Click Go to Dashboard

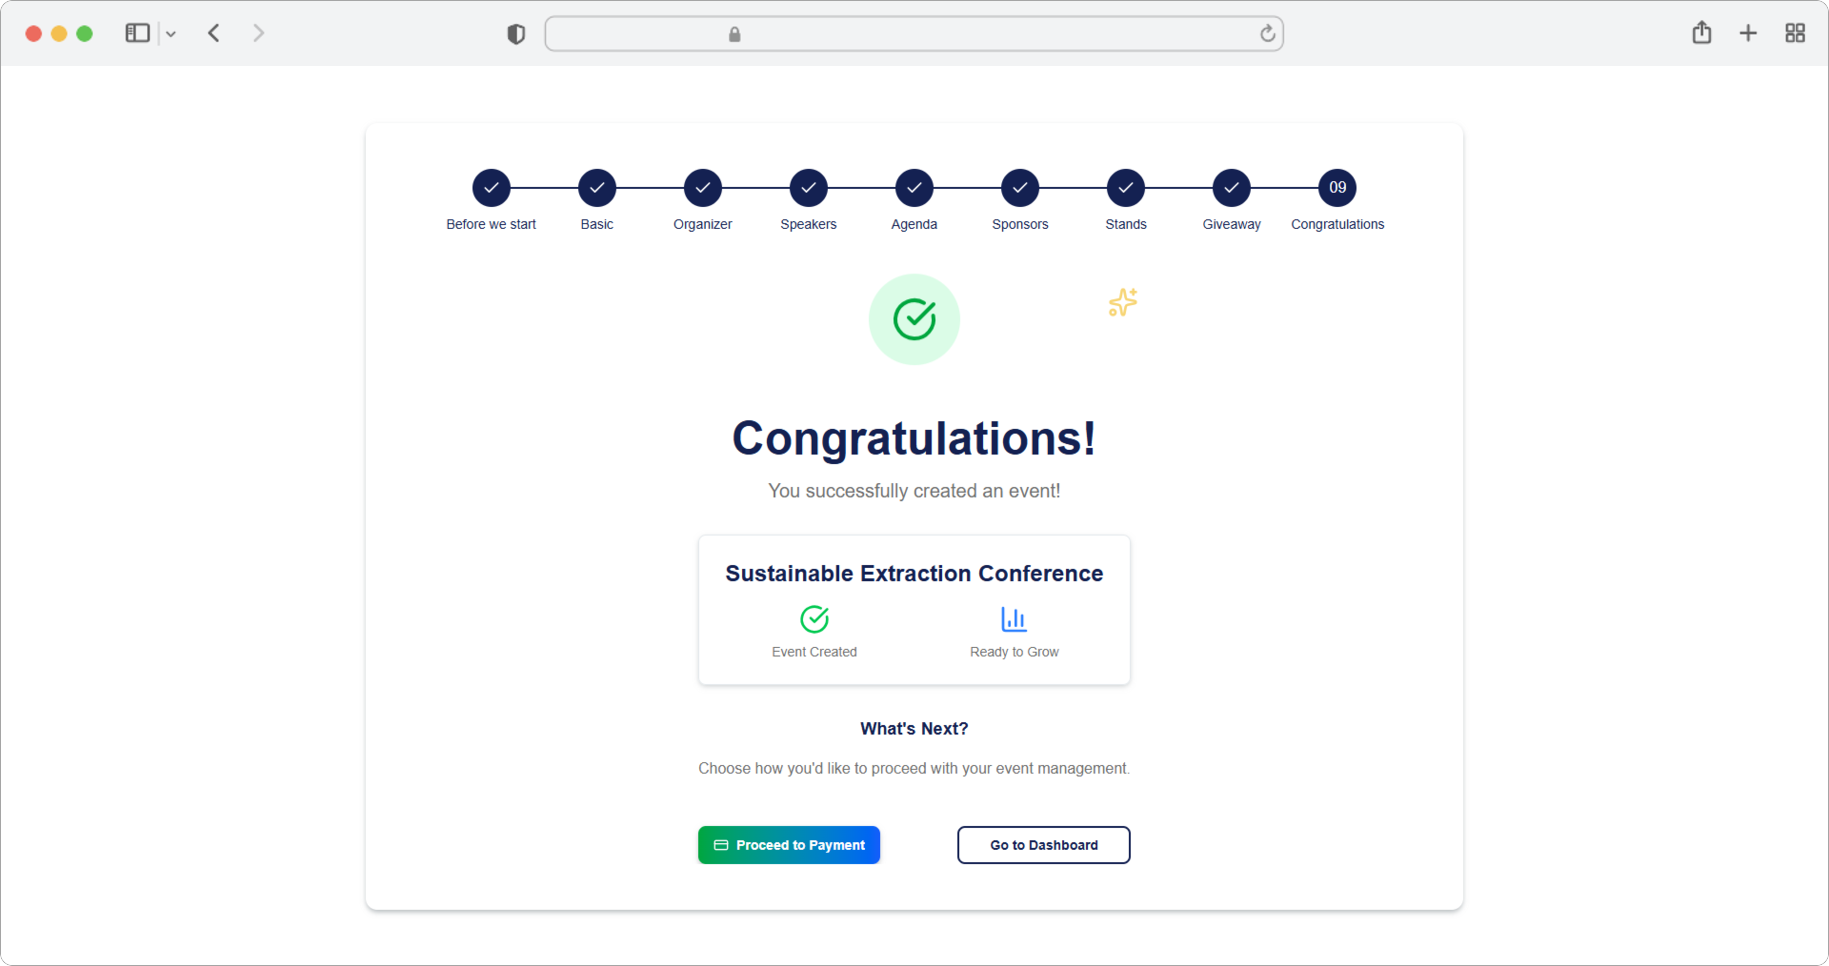coord(1043,845)
